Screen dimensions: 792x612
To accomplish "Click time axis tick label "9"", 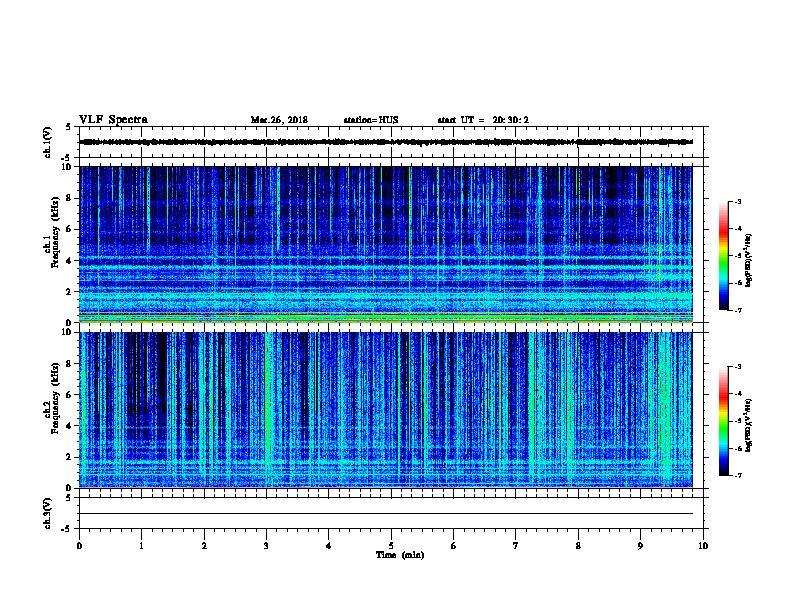I will pyautogui.click(x=640, y=546).
